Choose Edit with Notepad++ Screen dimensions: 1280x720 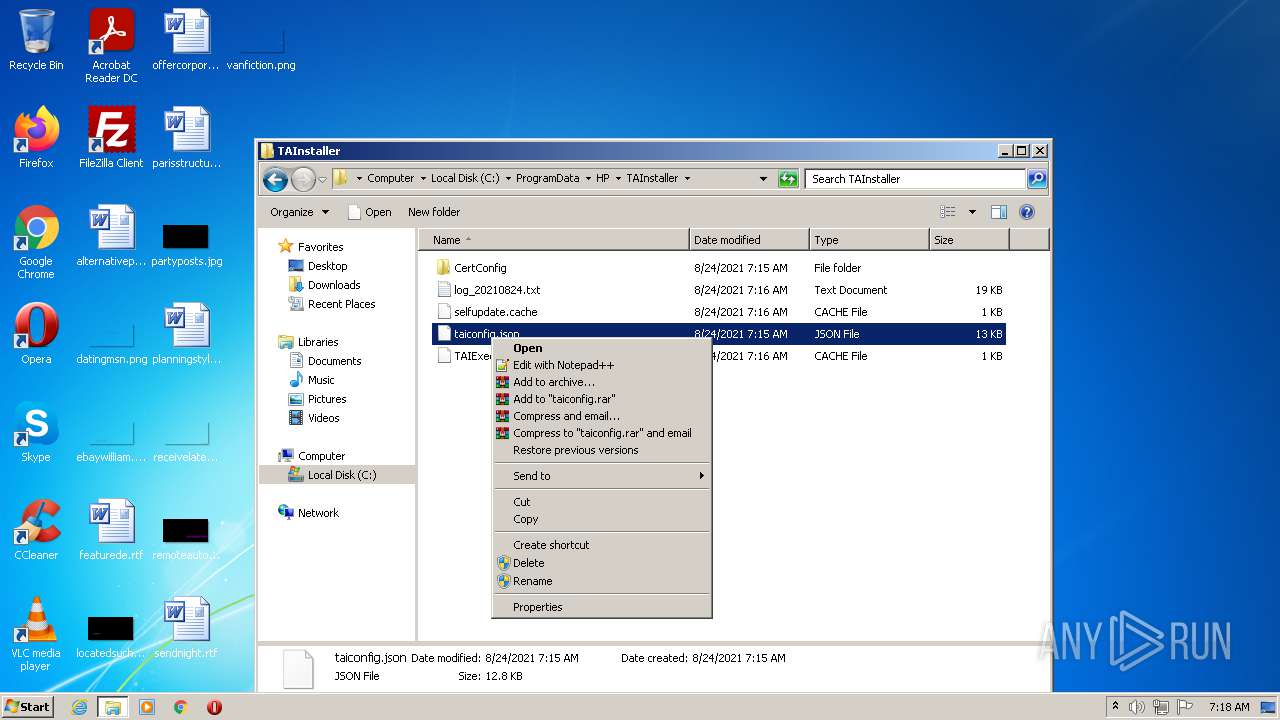pyautogui.click(x=602, y=365)
